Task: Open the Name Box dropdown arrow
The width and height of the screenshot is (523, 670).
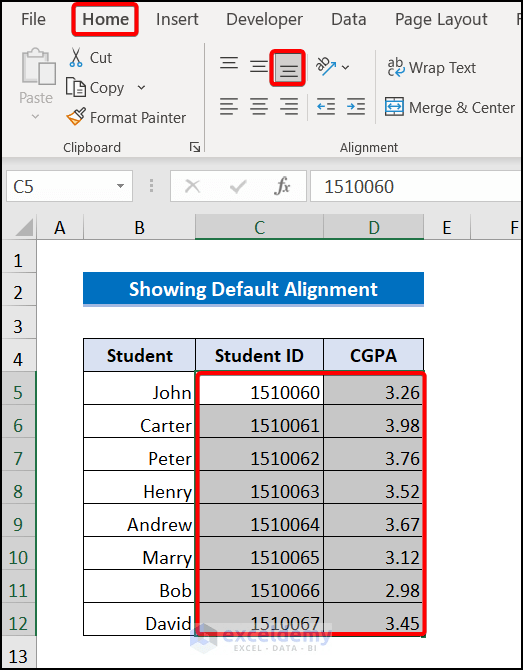Action: point(120,186)
